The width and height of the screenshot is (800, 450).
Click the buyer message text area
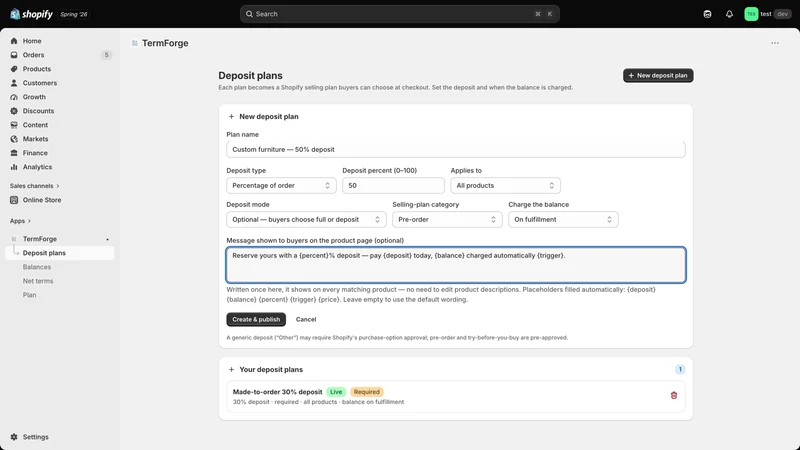(x=456, y=265)
